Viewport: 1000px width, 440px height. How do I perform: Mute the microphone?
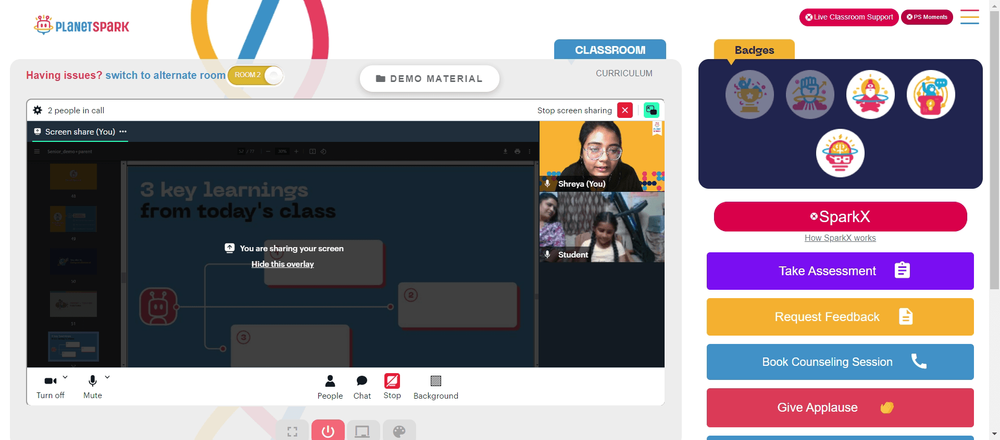click(92, 386)
